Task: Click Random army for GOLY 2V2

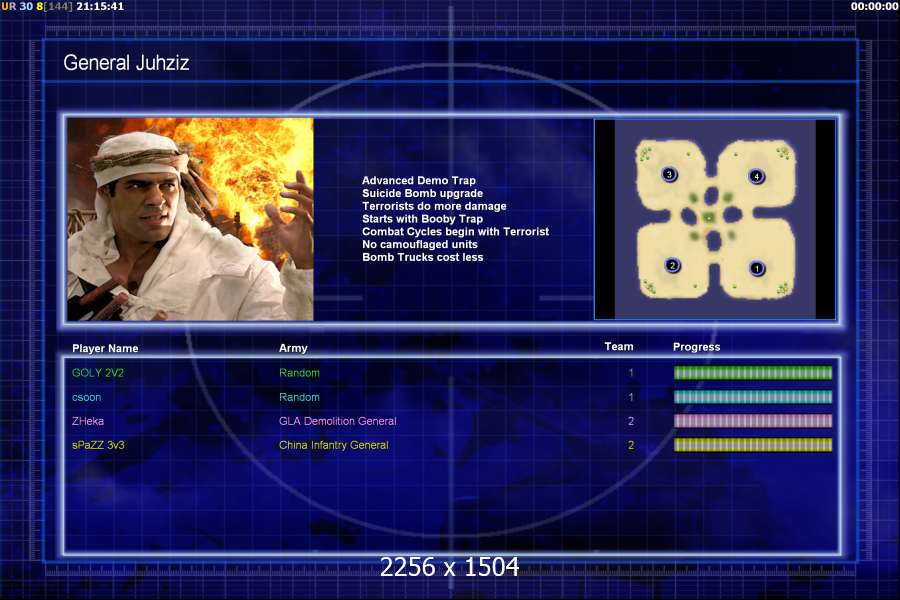Action: 299,373
